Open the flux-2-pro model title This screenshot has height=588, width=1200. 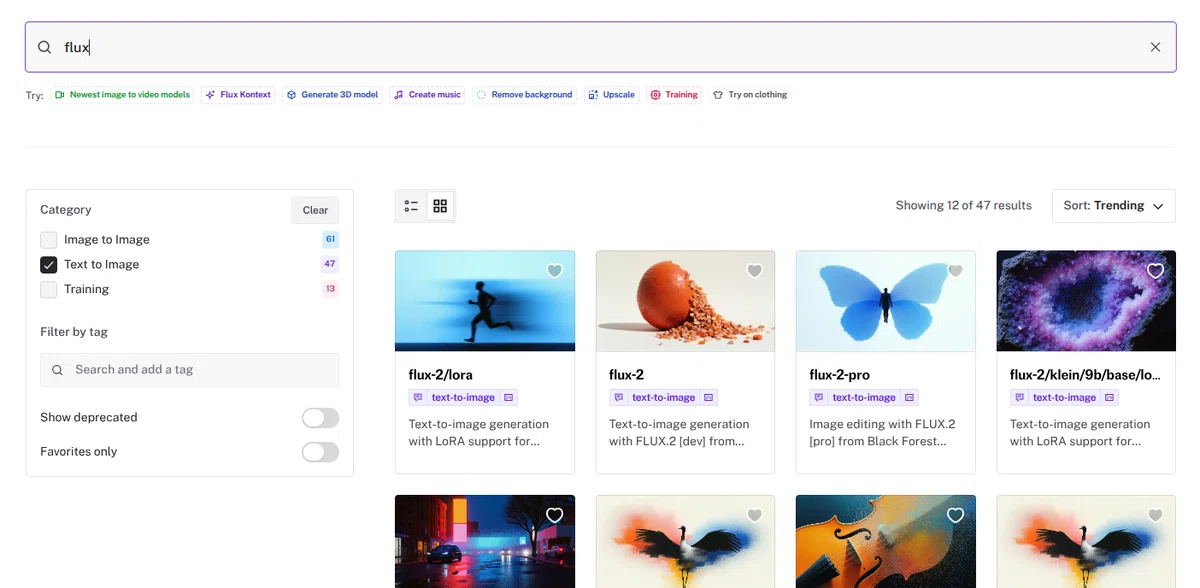pyautogui.click(x=840, y=375)
